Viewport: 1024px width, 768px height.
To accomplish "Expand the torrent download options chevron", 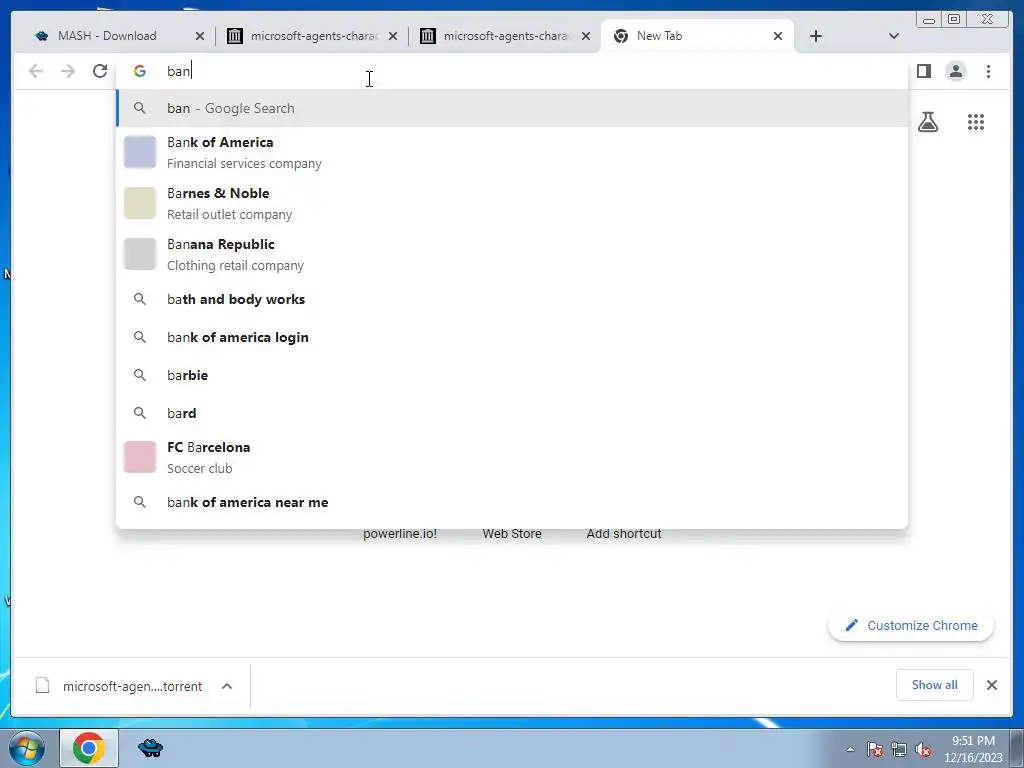I will 227,686.
